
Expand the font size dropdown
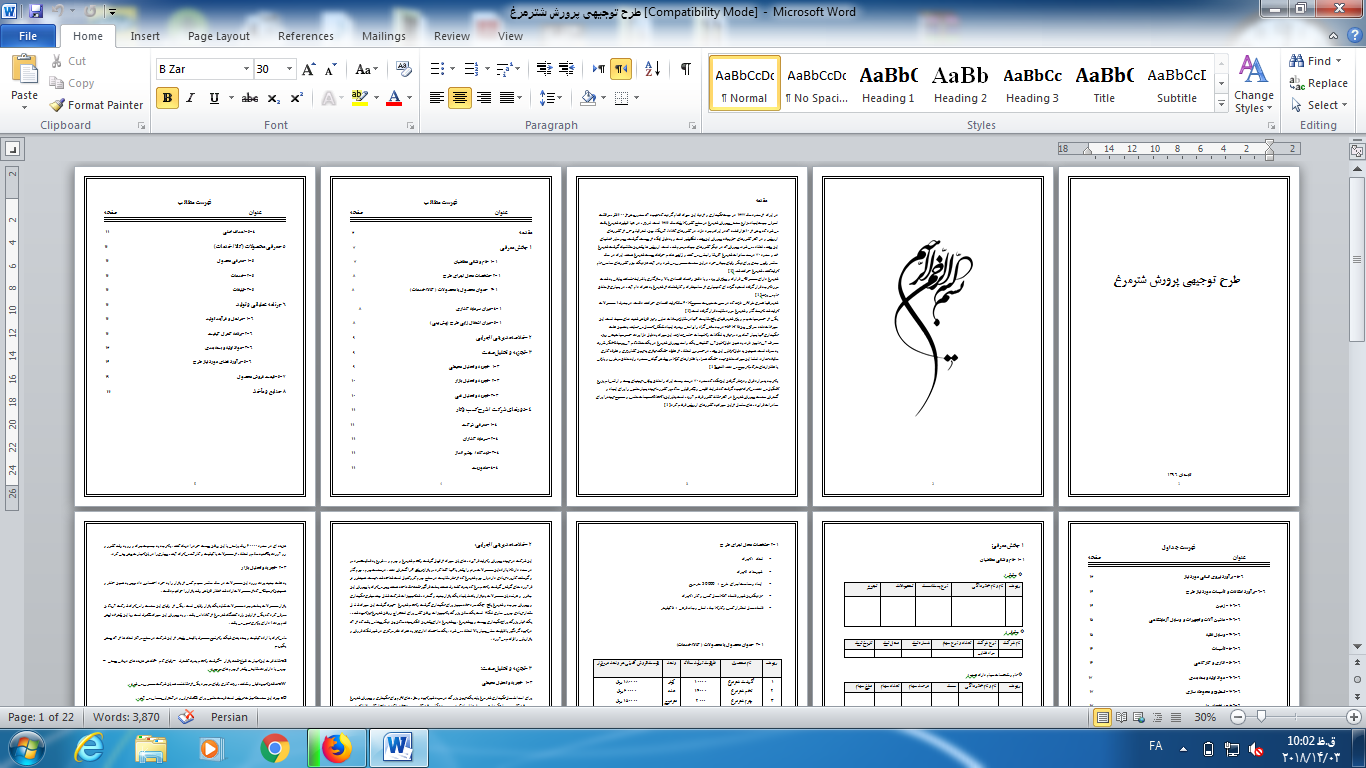290,69
